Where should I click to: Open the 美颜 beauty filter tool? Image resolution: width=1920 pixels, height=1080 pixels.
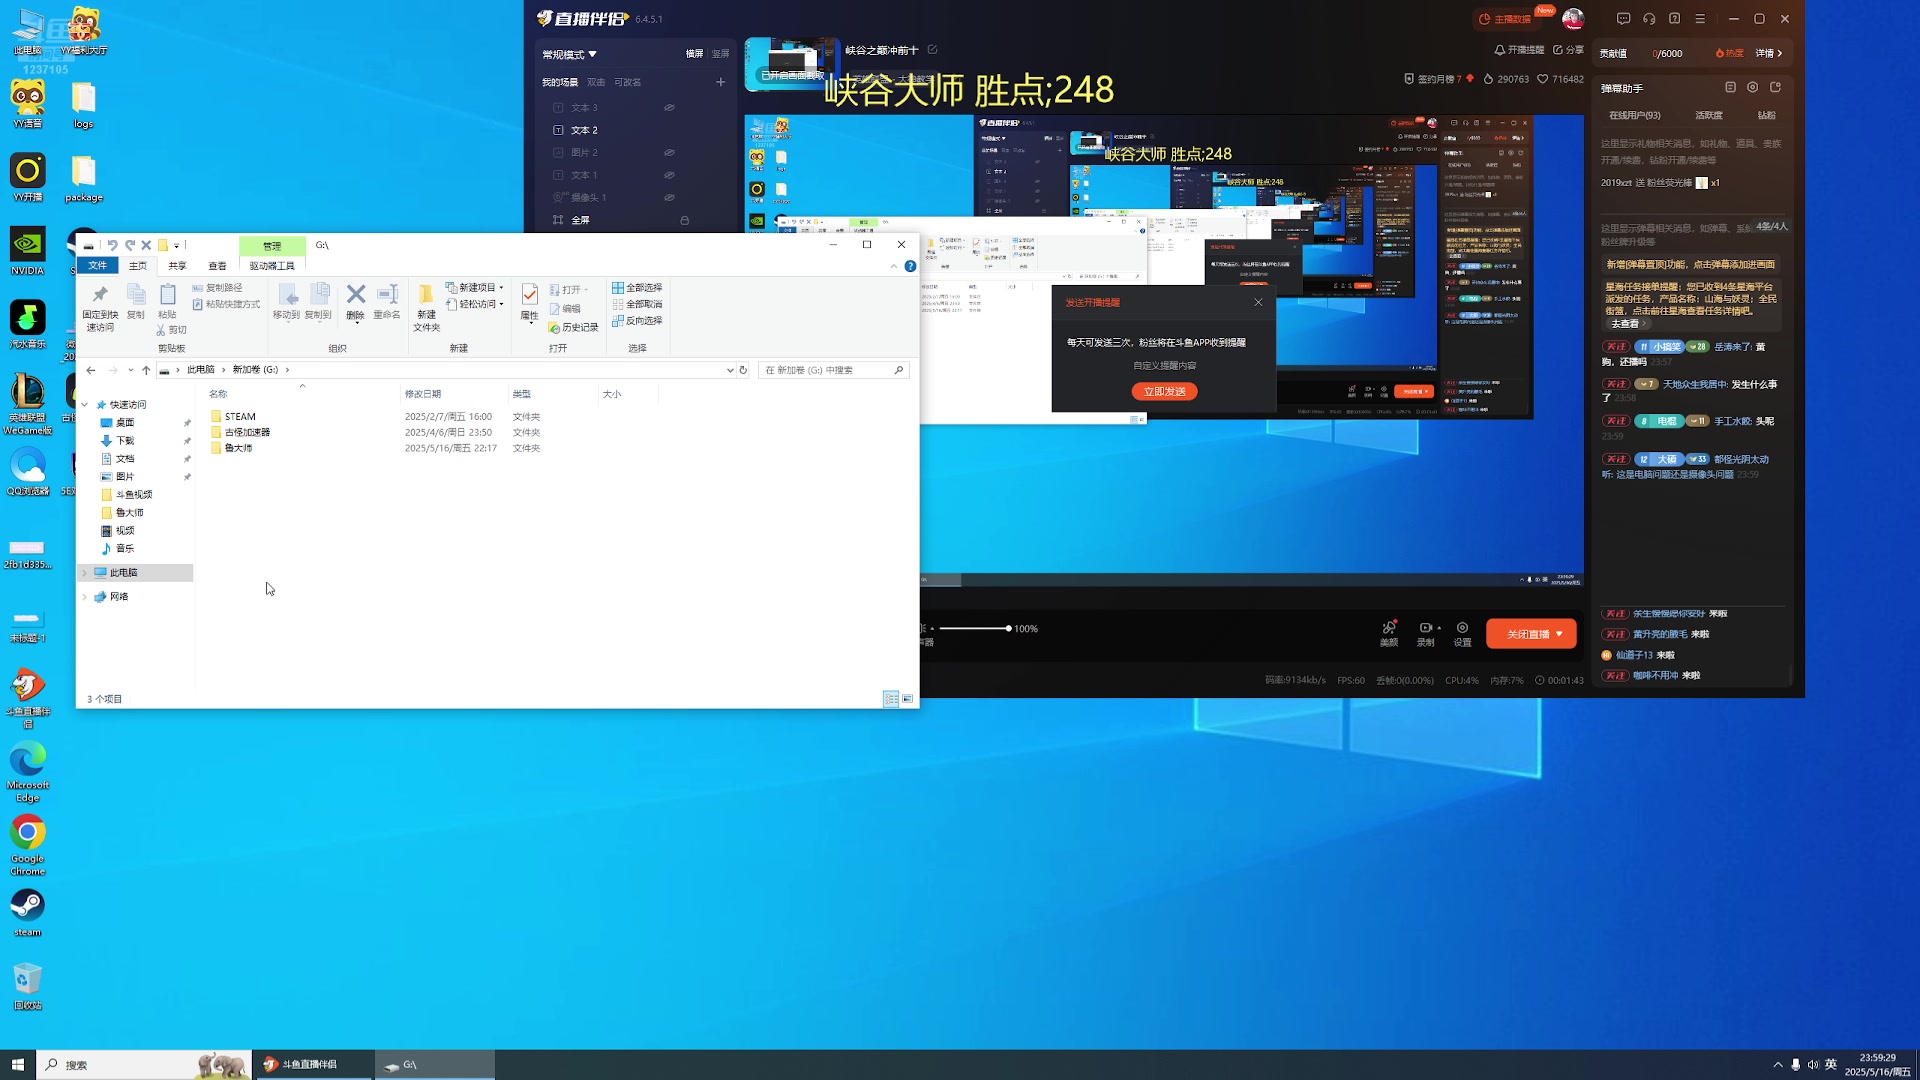coord(1389,634)
